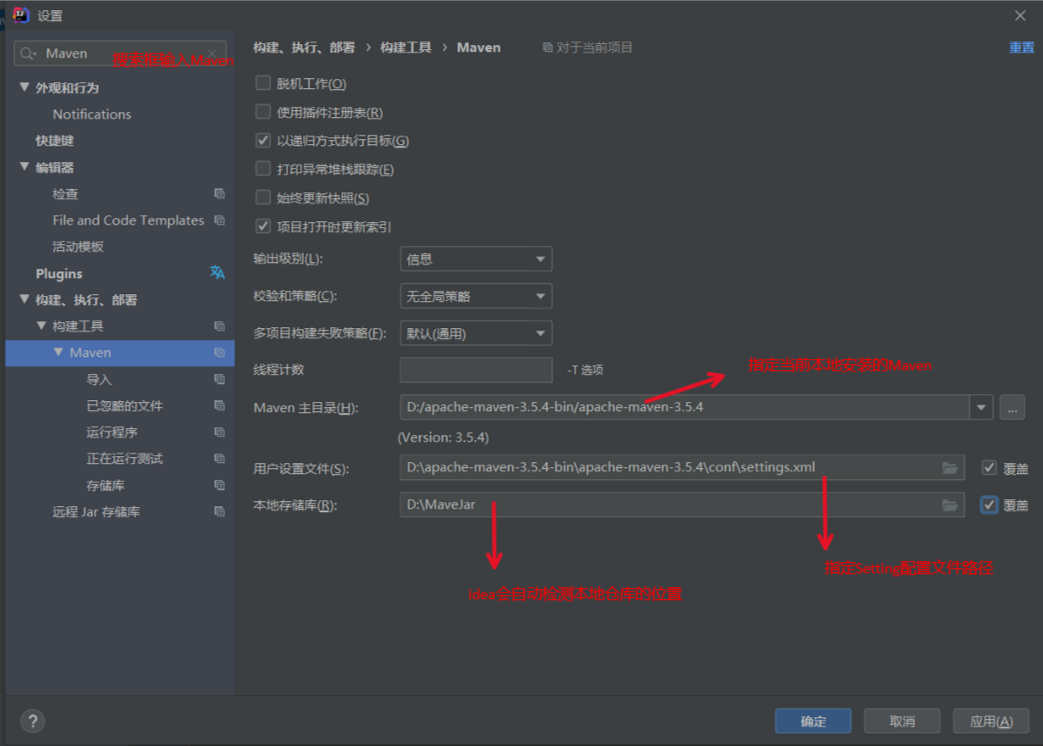Click the project-scope icon on the Maven row
This screenshot has width=1043, height=746.
(219, 352)
